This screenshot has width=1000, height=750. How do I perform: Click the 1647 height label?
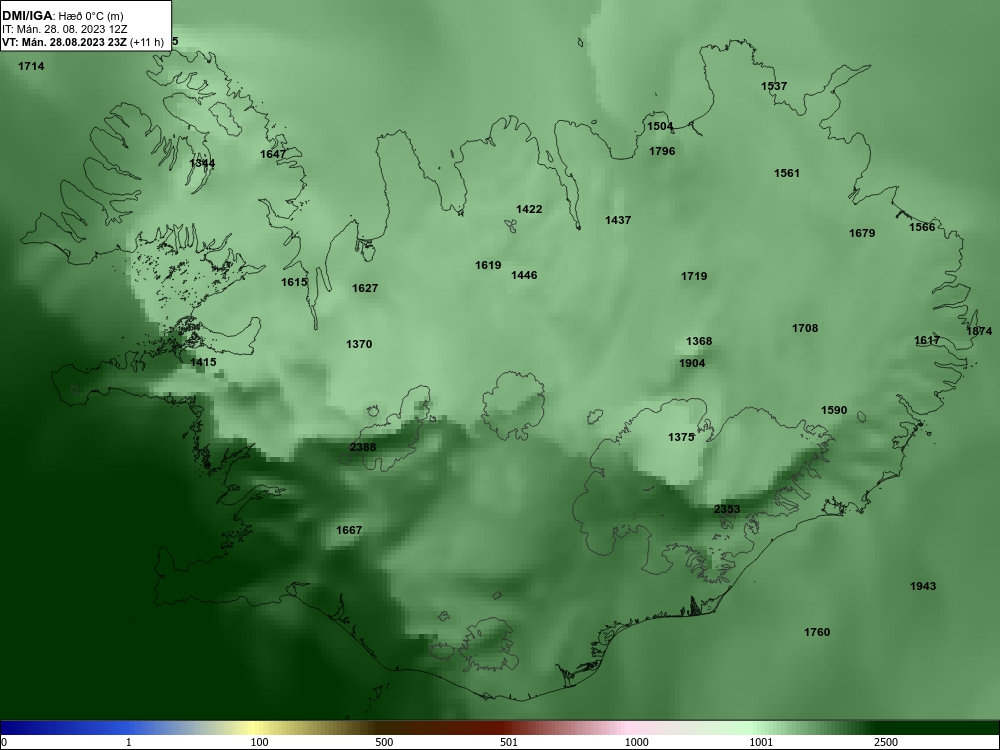click(x=273, y=154)
